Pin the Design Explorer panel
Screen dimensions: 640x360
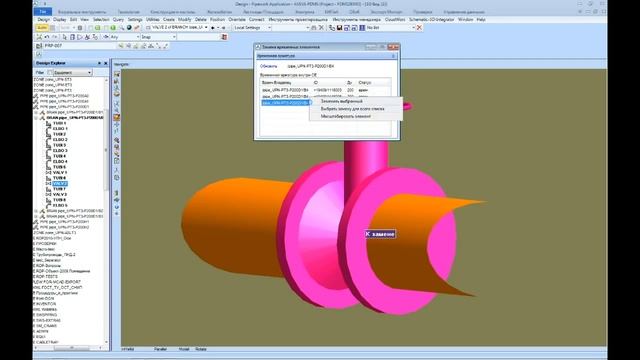[99, 63]
